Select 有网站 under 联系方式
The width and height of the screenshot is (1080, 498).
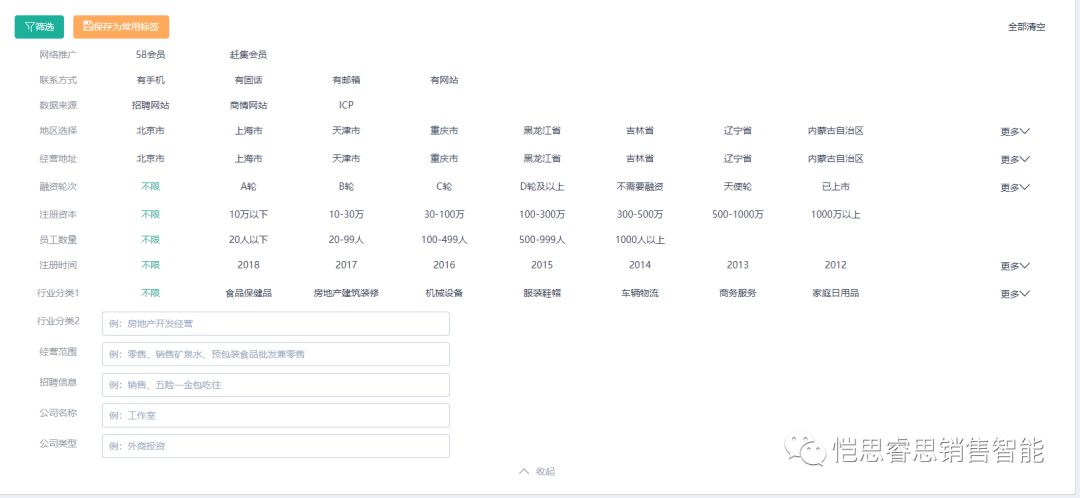click(444, 80)
